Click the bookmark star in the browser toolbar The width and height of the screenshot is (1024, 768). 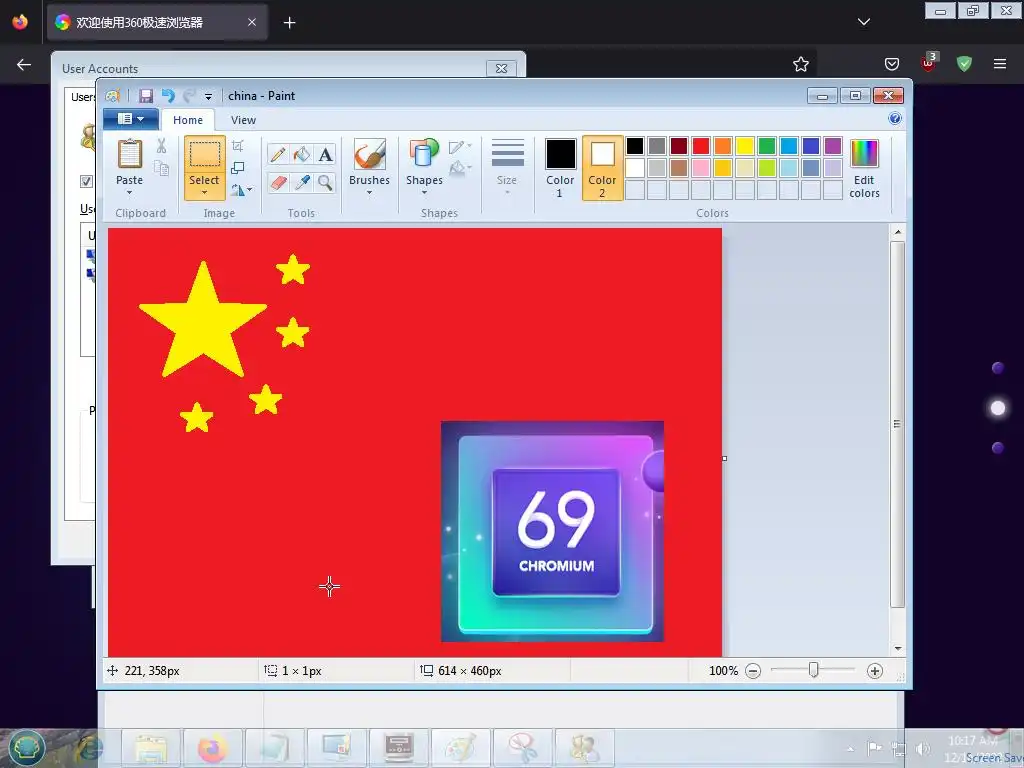point(801,64)
